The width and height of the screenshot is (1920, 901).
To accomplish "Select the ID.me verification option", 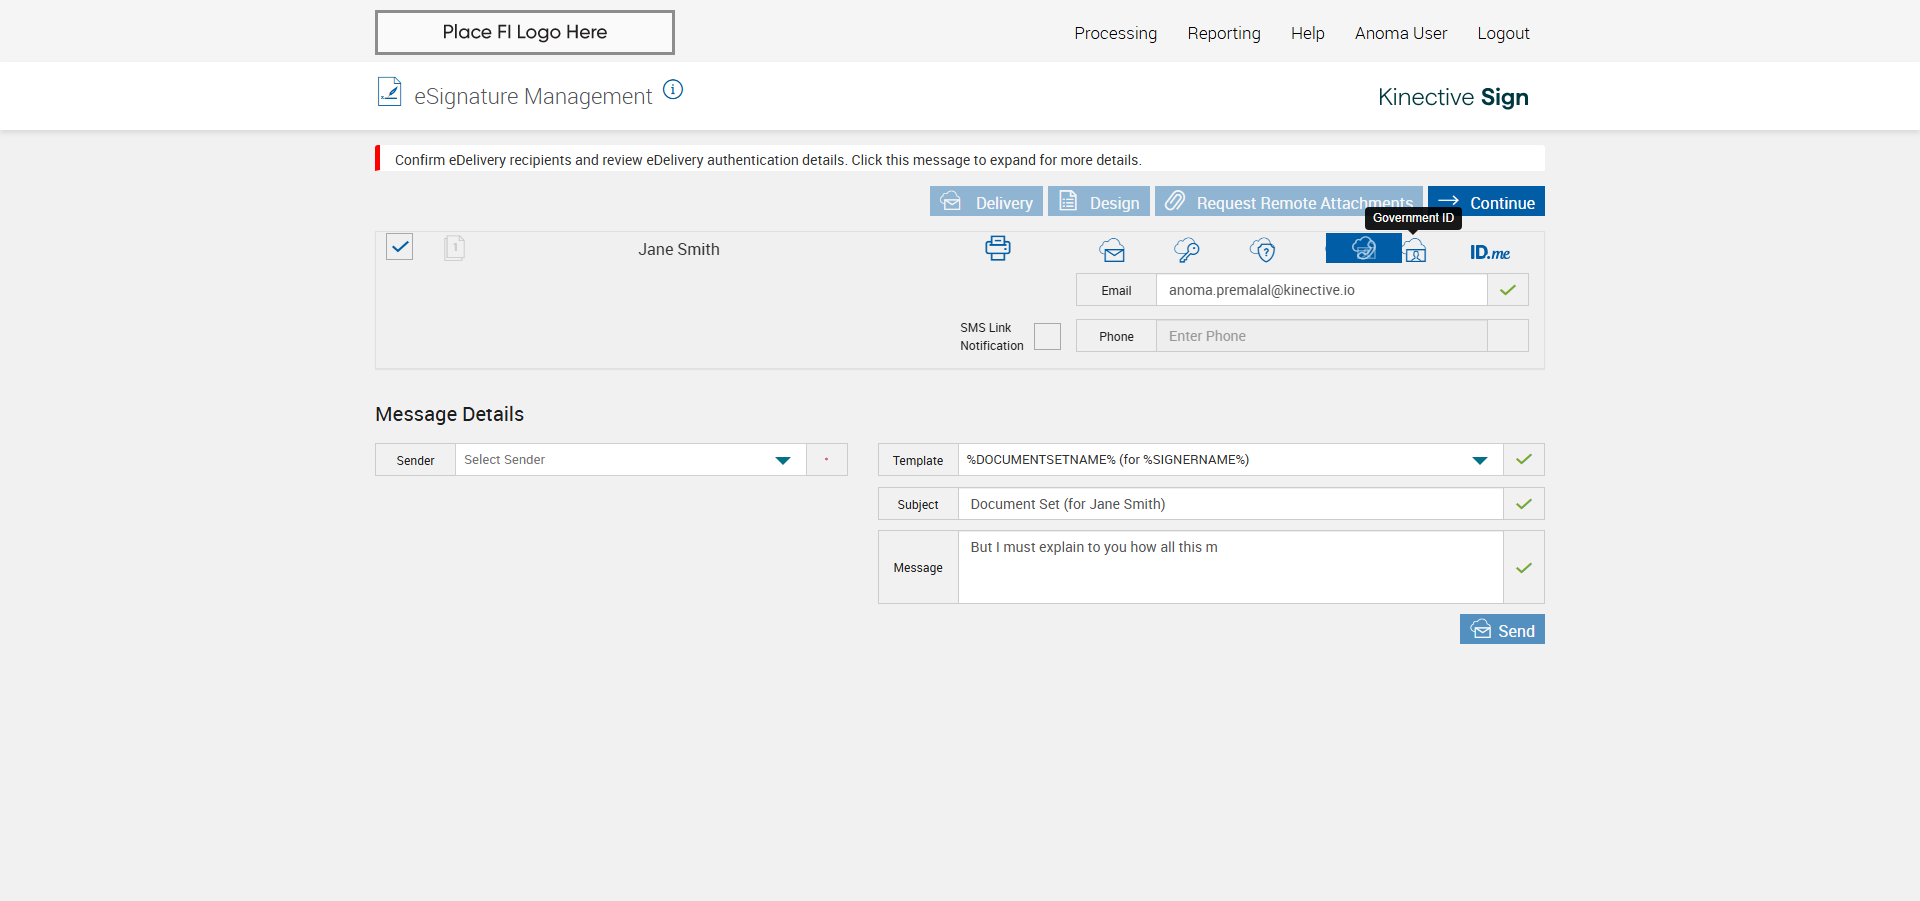I will [1489, 252].
